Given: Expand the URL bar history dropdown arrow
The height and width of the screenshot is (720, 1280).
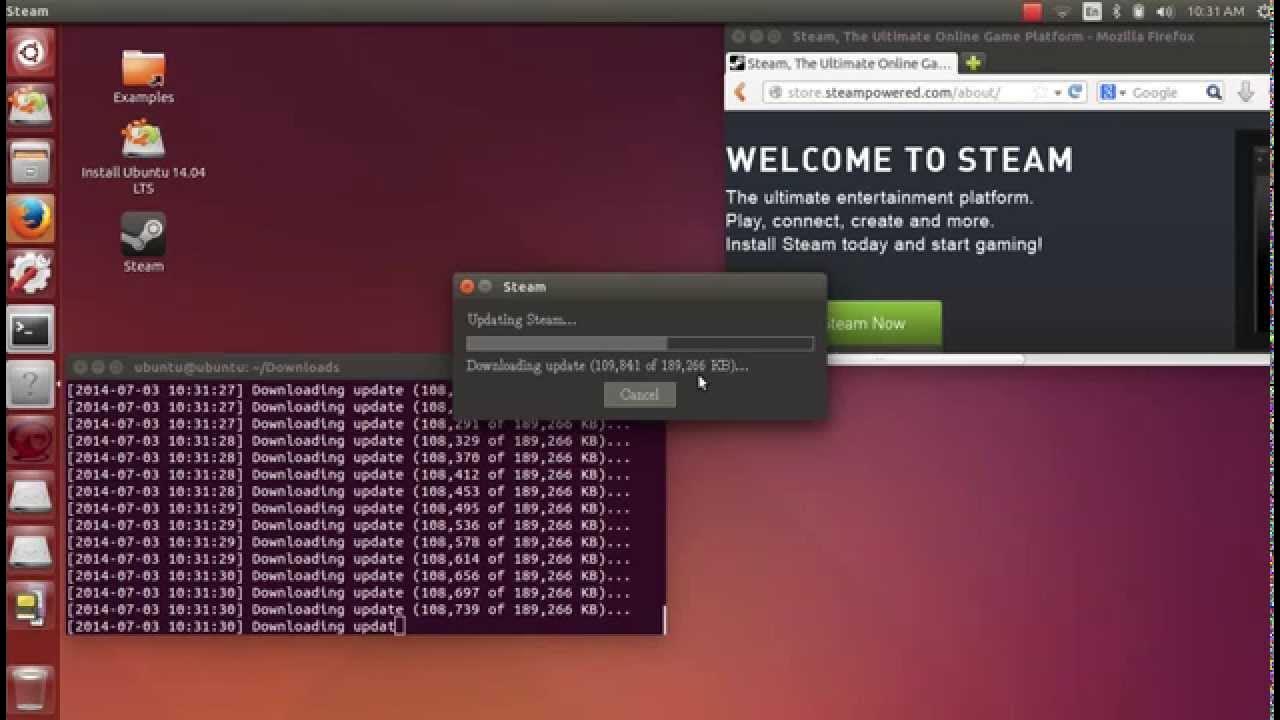Looking at the screenshot, I should click(x=1058, y=92).
